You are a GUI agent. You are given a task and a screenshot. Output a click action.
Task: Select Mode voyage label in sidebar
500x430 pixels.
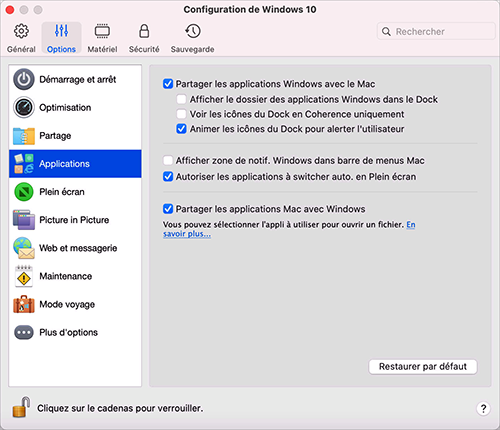coord(67,304)
